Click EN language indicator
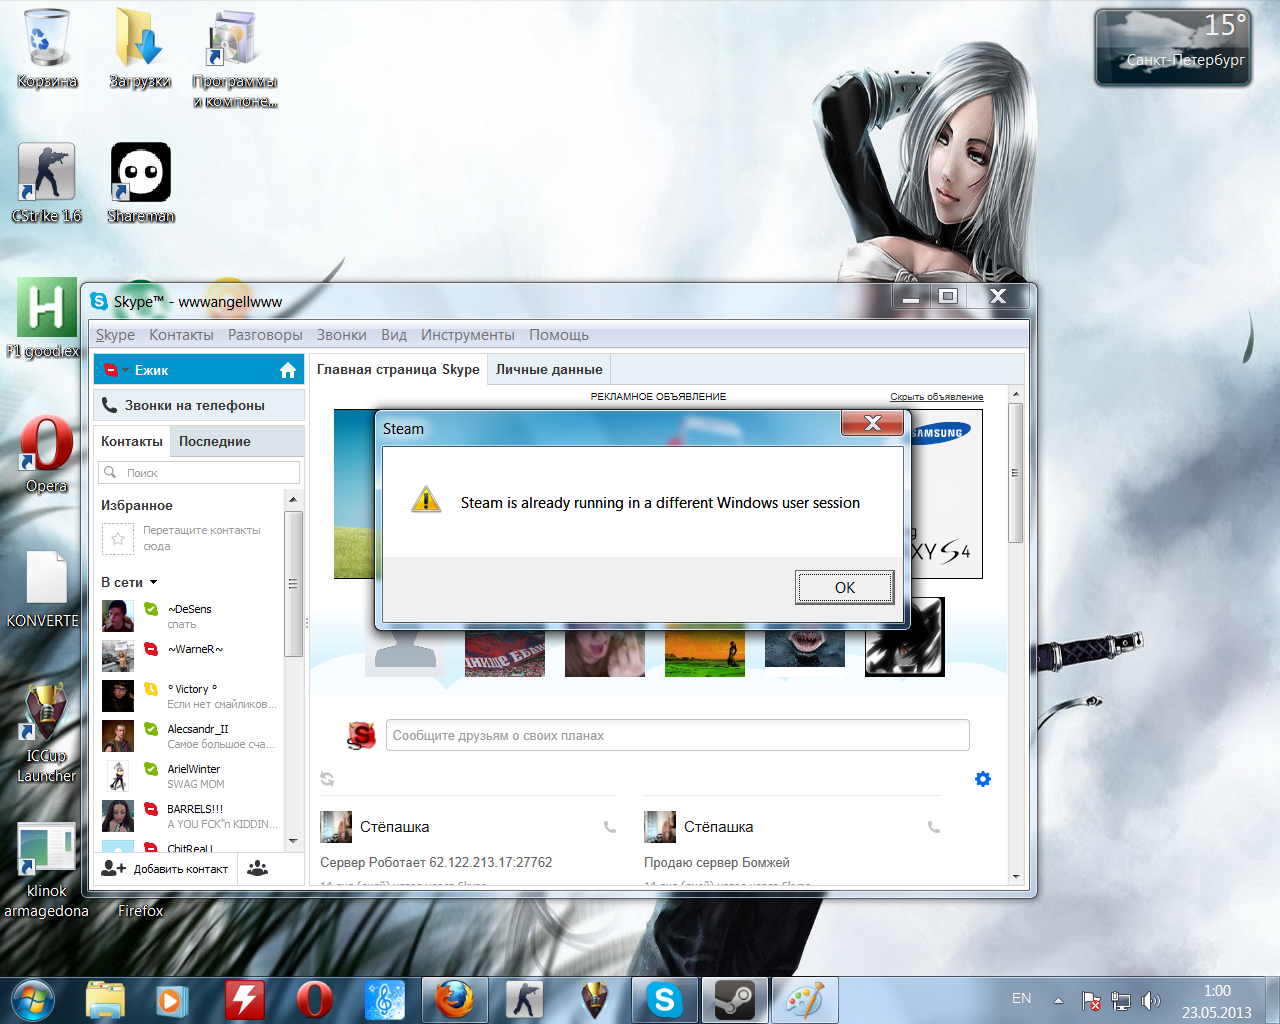Image resolution: width=1280 pixels, height=1024 pixels. (x=1021, y=998)
